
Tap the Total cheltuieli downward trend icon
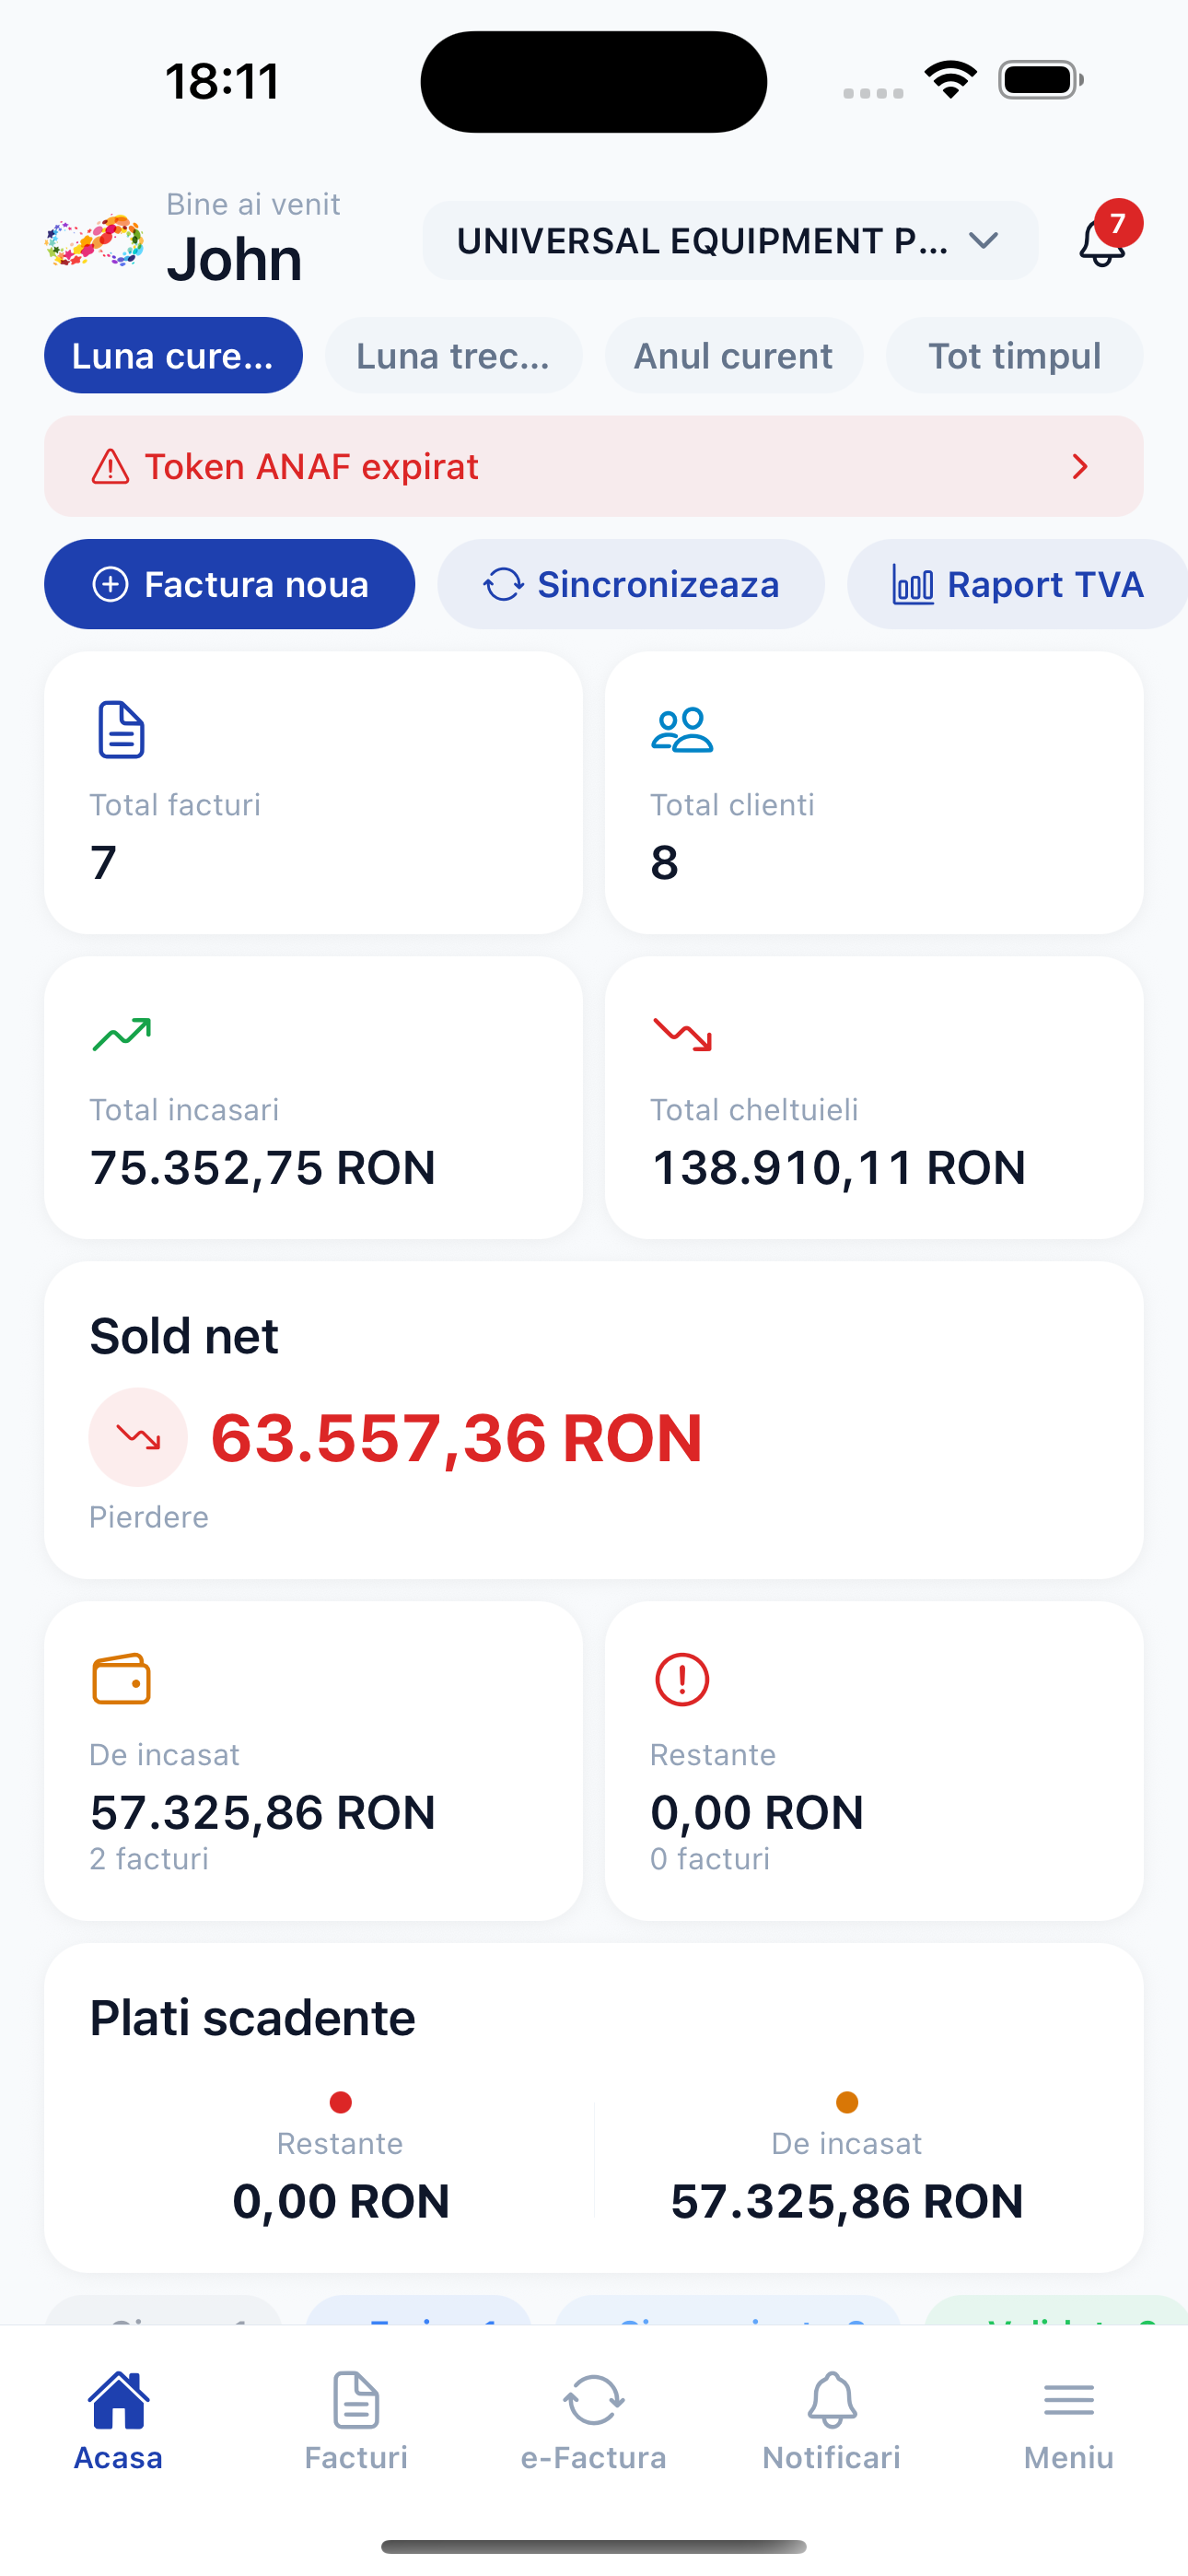pyautogui.click(x=682, y=1035)
